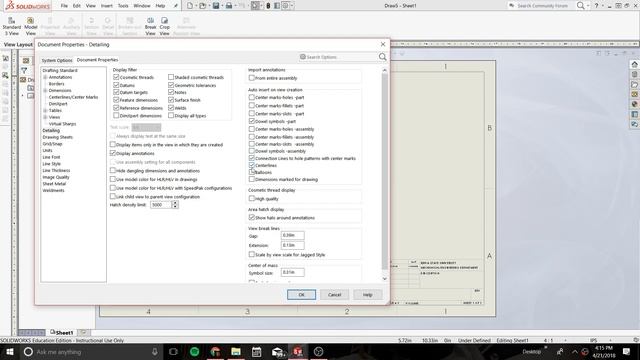
Task: Open the Search Community Forum dropdown arrow
Action: 588,6
